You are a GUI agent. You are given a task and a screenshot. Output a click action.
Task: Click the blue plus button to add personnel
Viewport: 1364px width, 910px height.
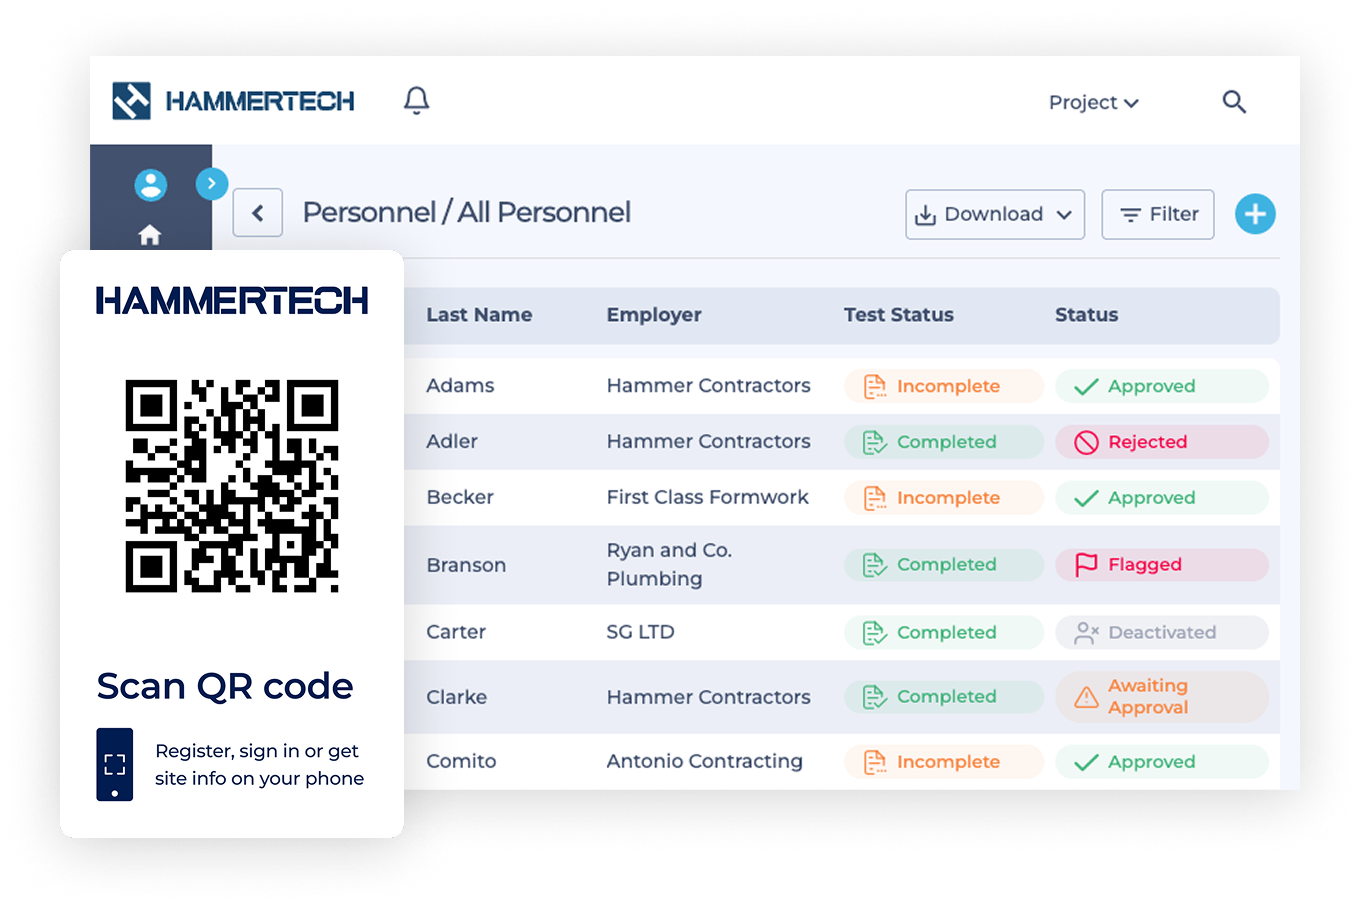coord(1255,214)
